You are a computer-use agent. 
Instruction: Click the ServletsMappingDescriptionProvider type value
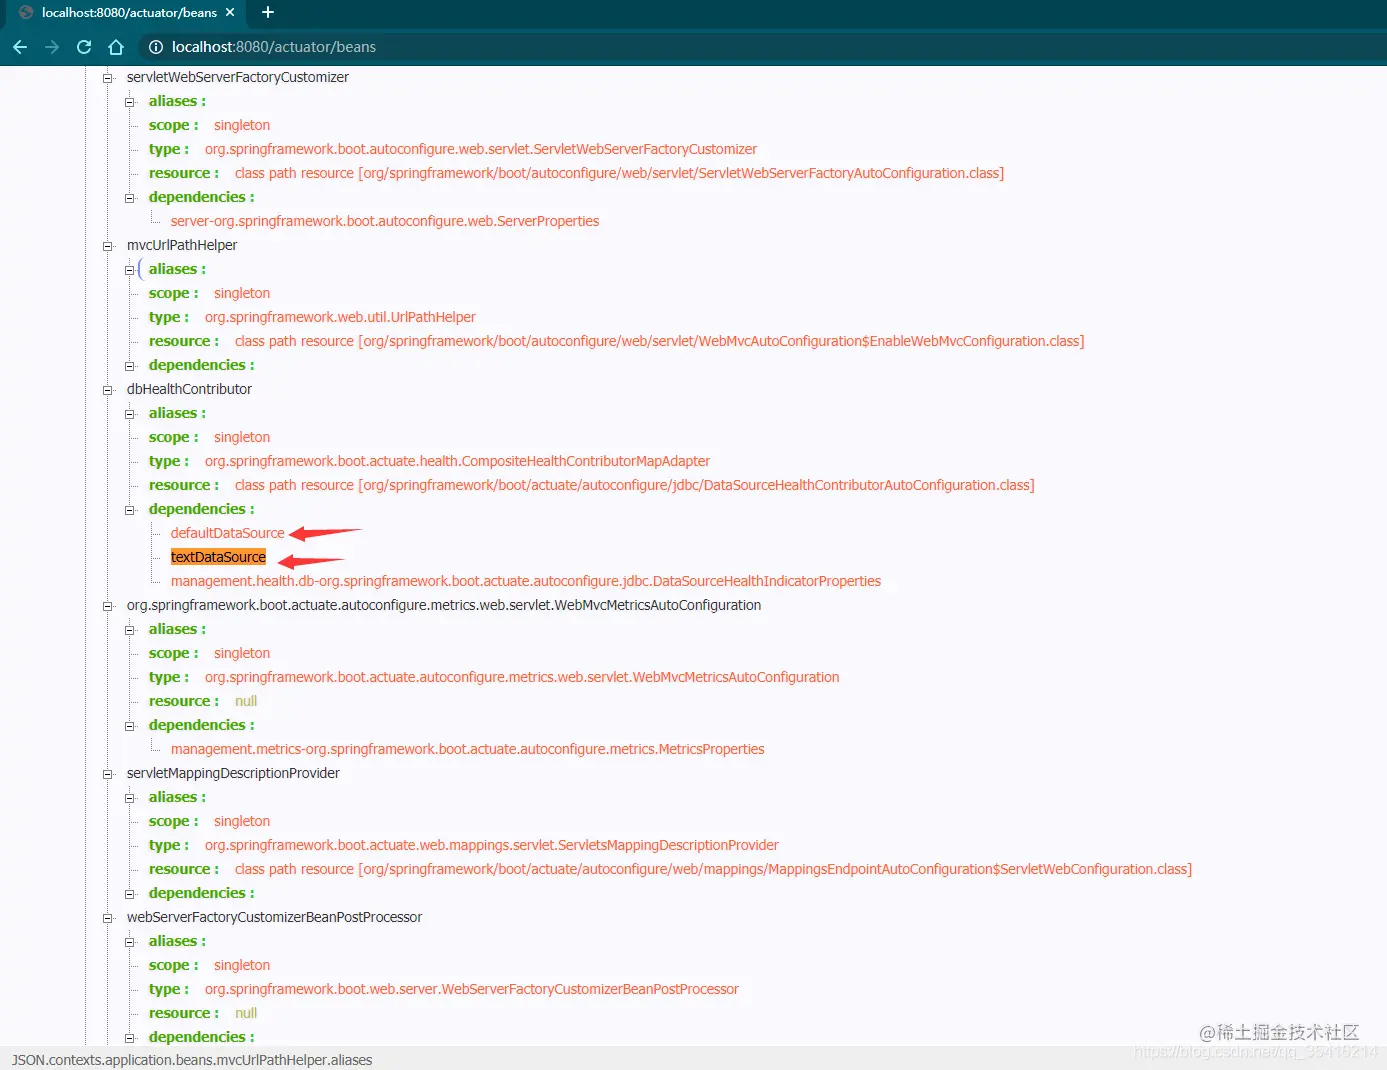[491, 845]
